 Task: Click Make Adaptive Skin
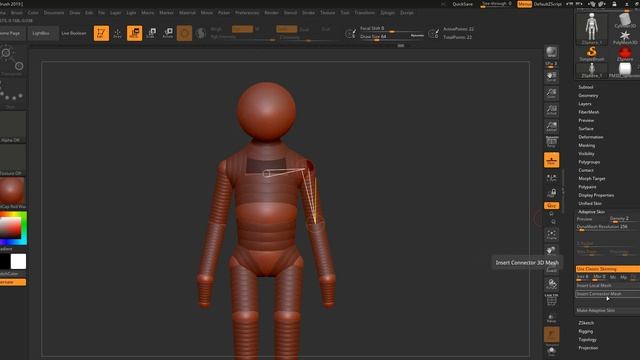click(608, 310)
